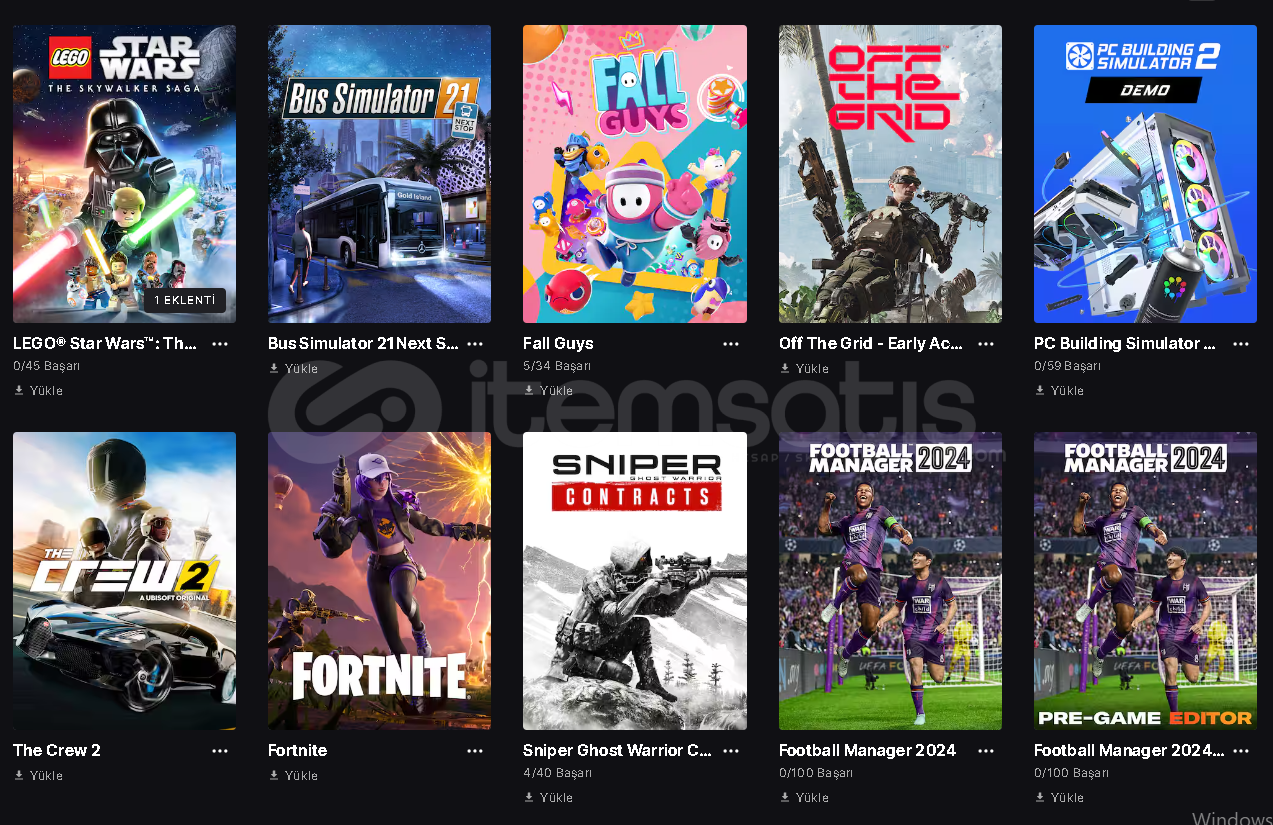Click Yükle under The Crew 2
This screenshot has width=1273, height=825.
(x=38, y=776)
